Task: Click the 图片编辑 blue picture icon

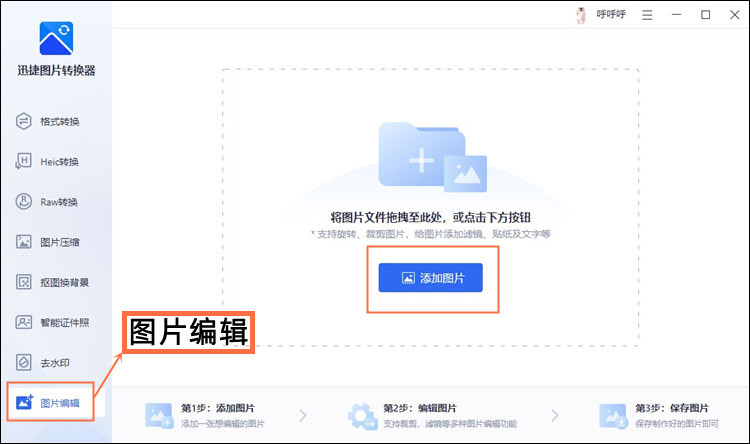Action: click(x=24, y=402)
